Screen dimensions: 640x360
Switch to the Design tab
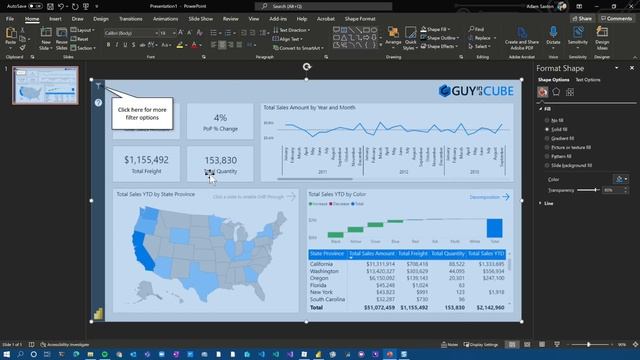(101, 19)
